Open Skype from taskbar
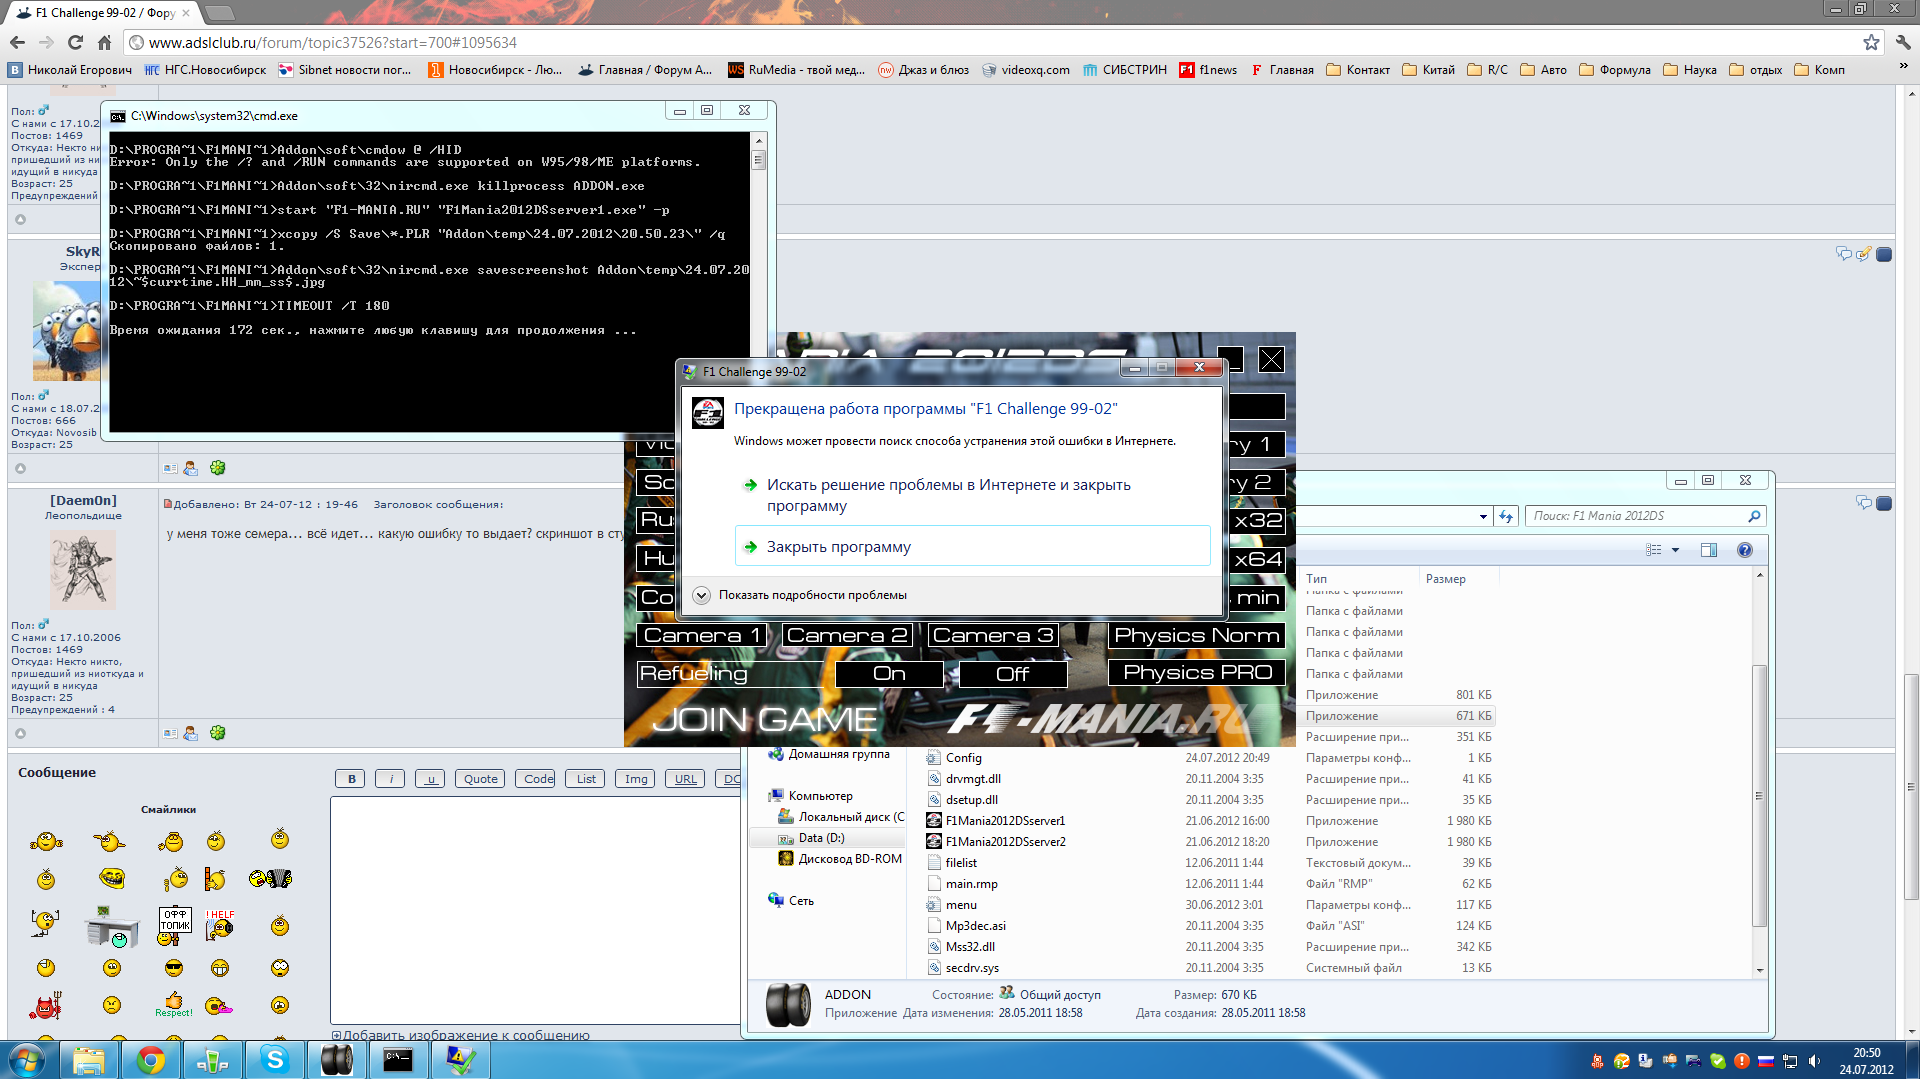This screenshot has height=1079, width=1921. coord(274,1060)
